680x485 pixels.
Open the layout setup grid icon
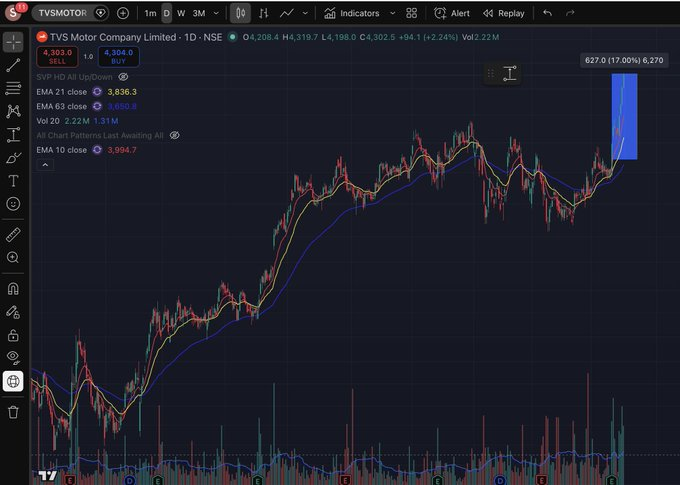click(412, 13)
